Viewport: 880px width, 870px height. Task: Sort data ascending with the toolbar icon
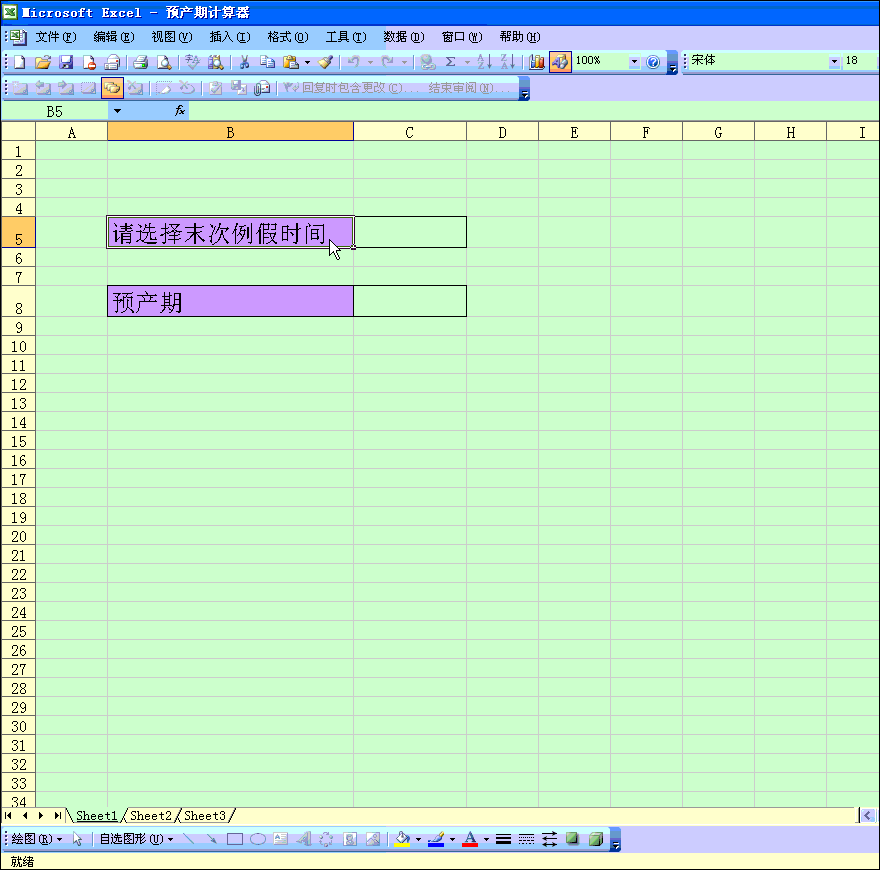pos(484,61)
